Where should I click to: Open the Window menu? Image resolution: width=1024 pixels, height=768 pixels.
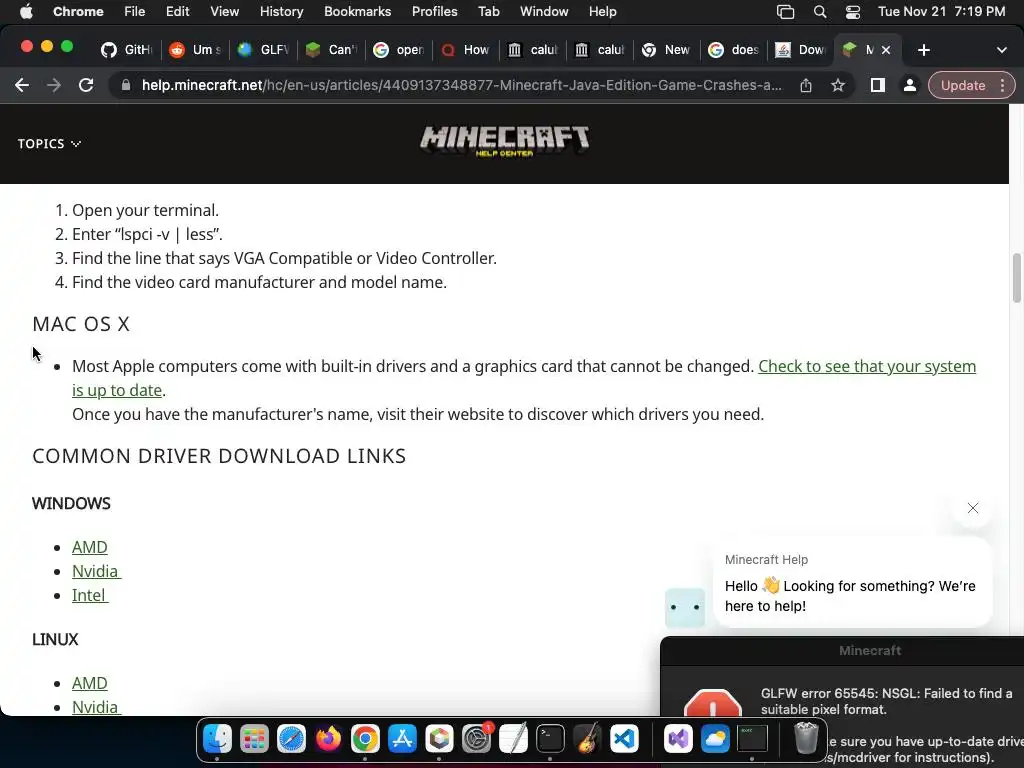tap(544, 12)
